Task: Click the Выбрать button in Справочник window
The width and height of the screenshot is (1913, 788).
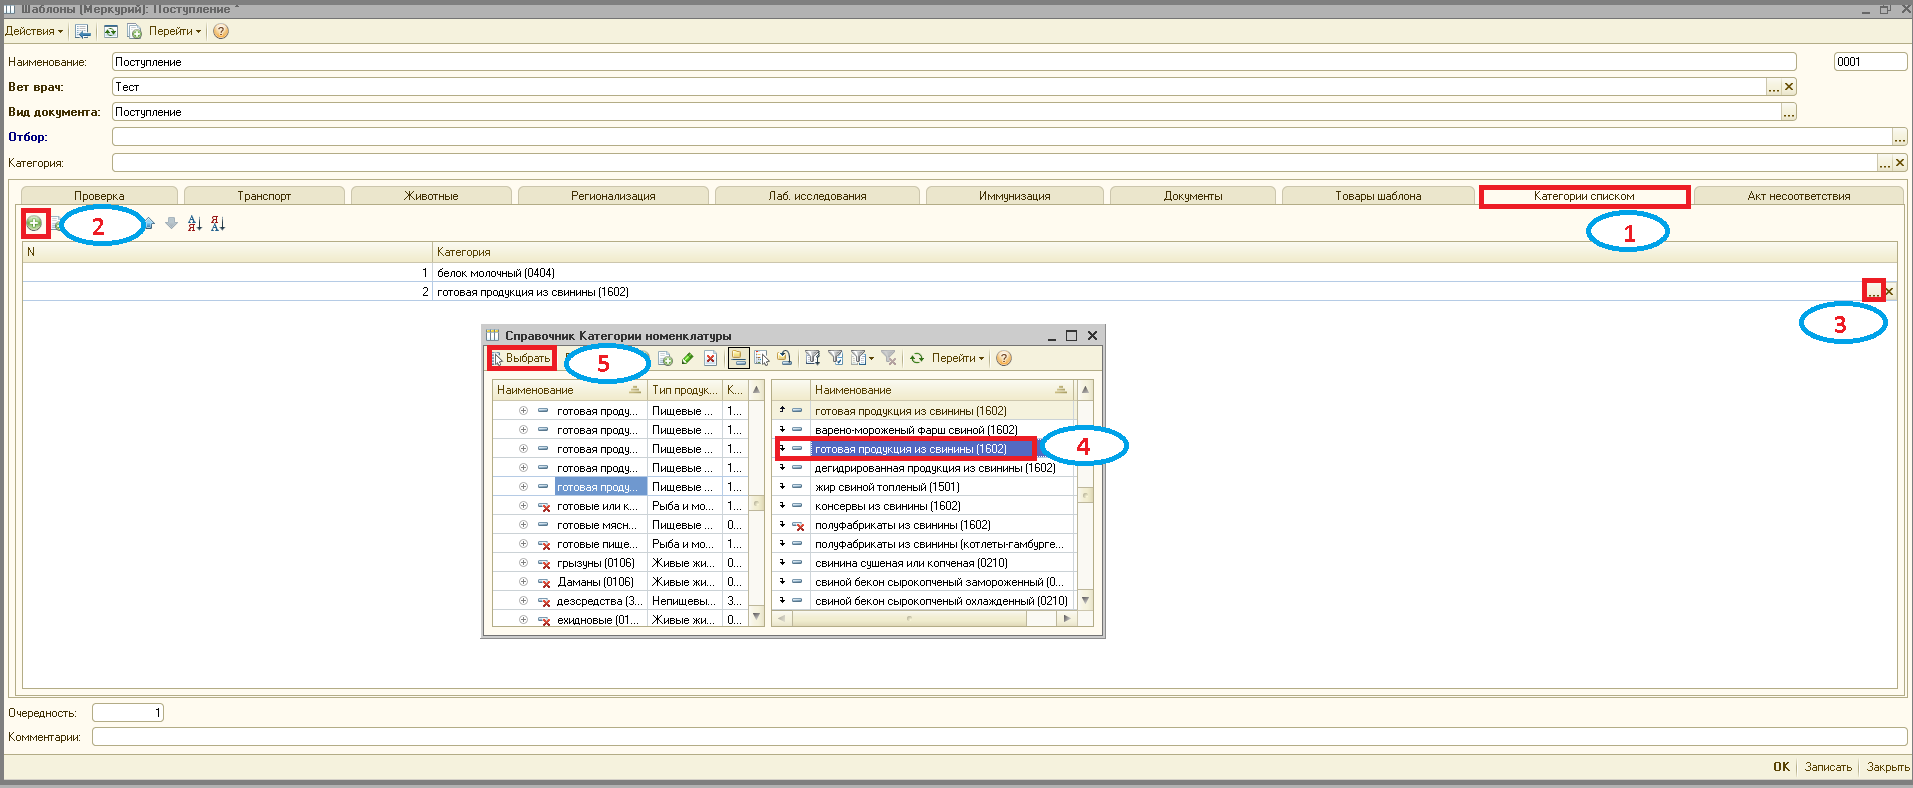Action: [521, 358]
